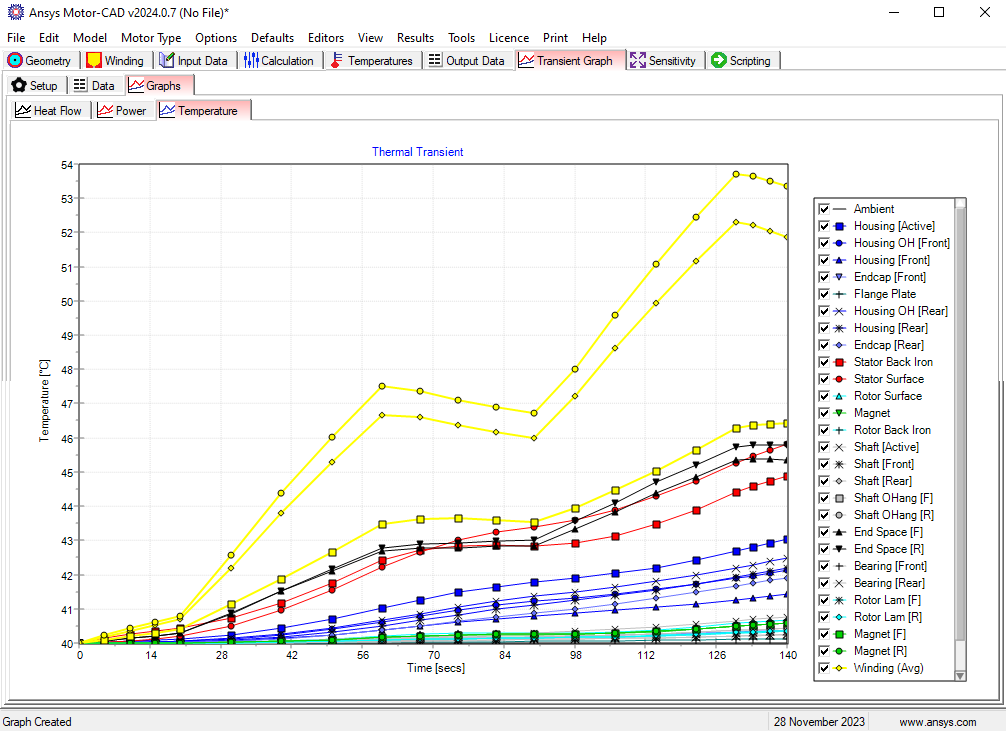This screenshot has width=1006, height=731.
Task: Open the Results menu
Action: click(x=415, y=38)
